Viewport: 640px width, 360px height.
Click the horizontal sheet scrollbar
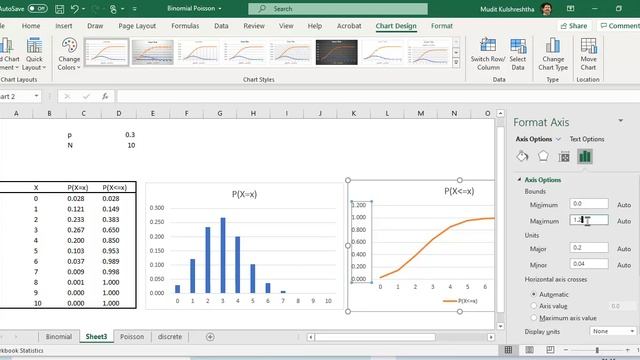pyautogui.click(x=375, y=337)
